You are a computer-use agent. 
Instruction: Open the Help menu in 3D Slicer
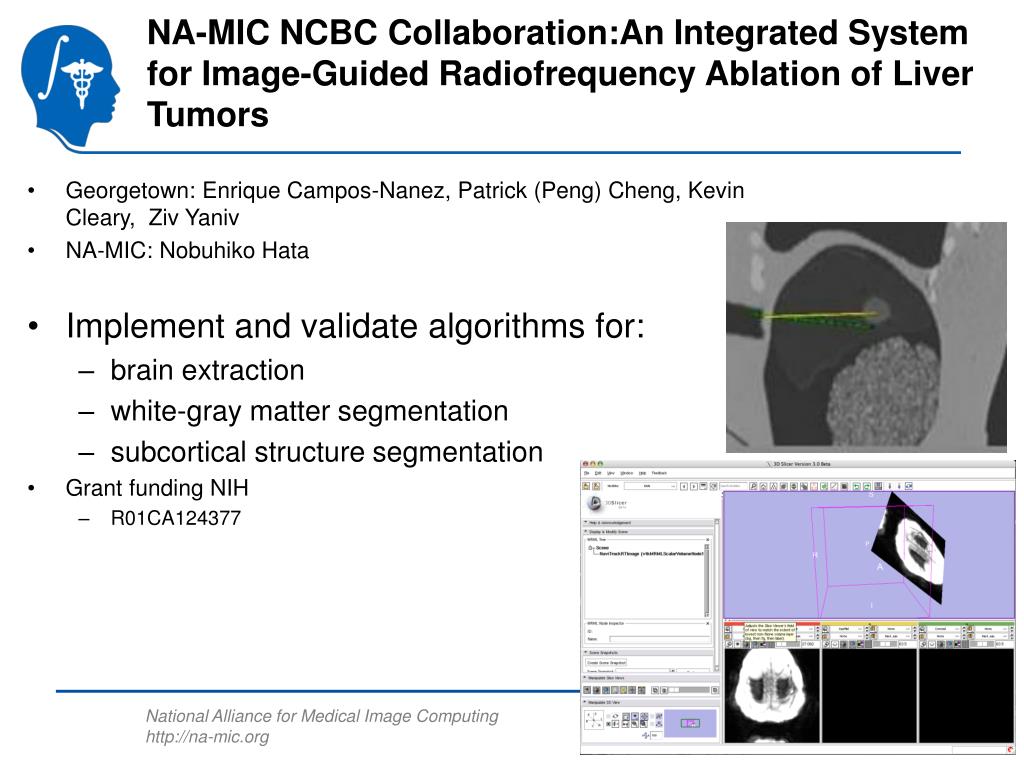(x=643, y=473)
